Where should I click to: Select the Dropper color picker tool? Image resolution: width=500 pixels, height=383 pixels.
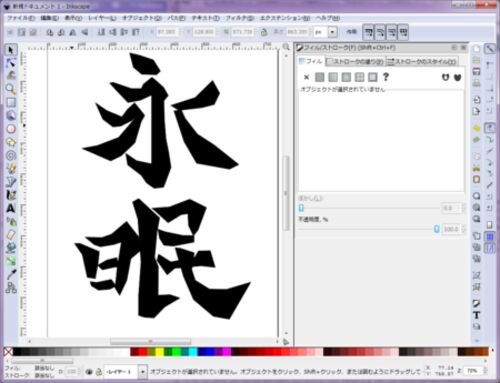[x=11, y=274]
